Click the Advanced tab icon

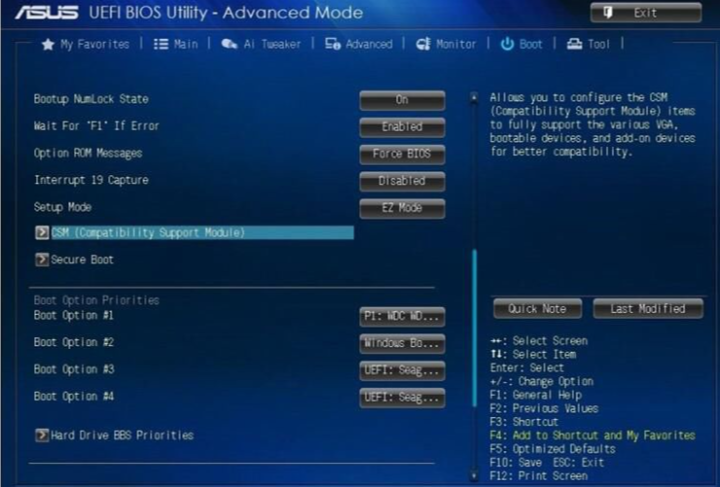[x=333, y=45]
